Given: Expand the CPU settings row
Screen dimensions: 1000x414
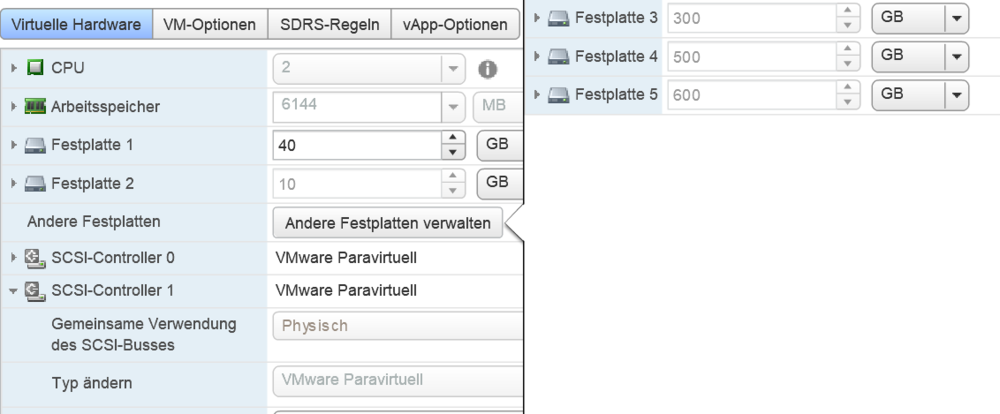Looking at the screenshot, I should click(x=14, y=69).
